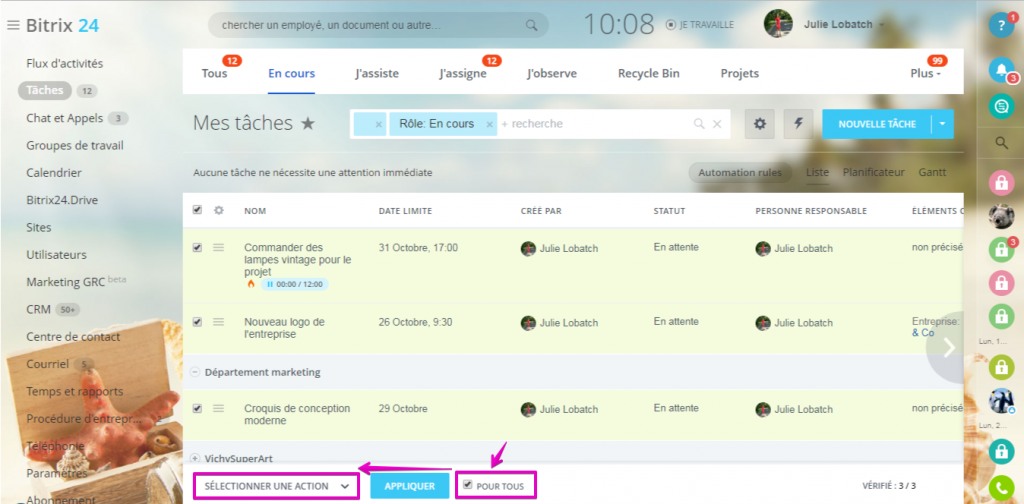Click the flame priority icon on lamp task
Viewport: 1024px width, 504px height.
point(250,284)
